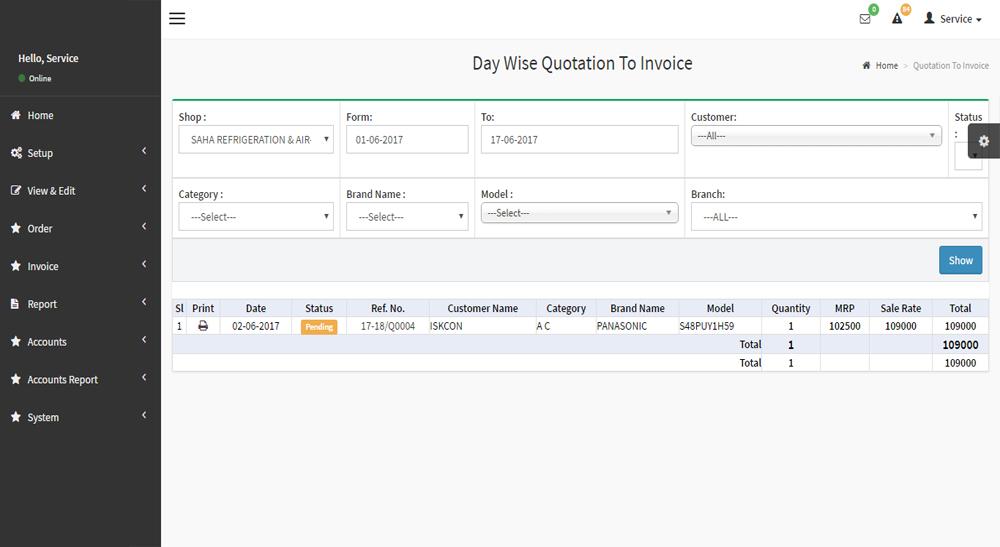The image size is (1000, 547).
Task: Click the From date input field
Action: click(x=407, y=140)
